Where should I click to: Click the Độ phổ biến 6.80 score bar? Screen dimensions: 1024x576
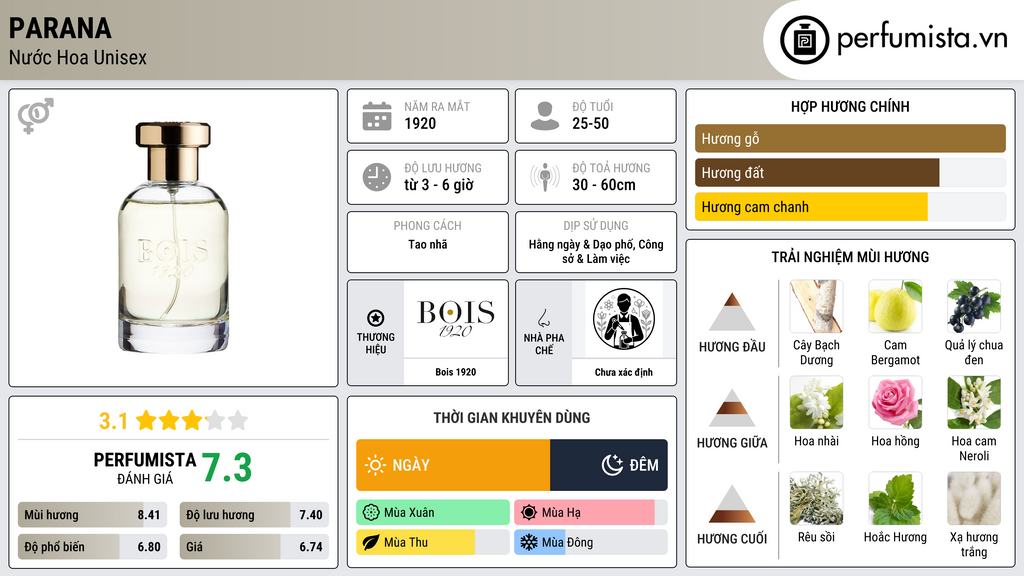93,547
